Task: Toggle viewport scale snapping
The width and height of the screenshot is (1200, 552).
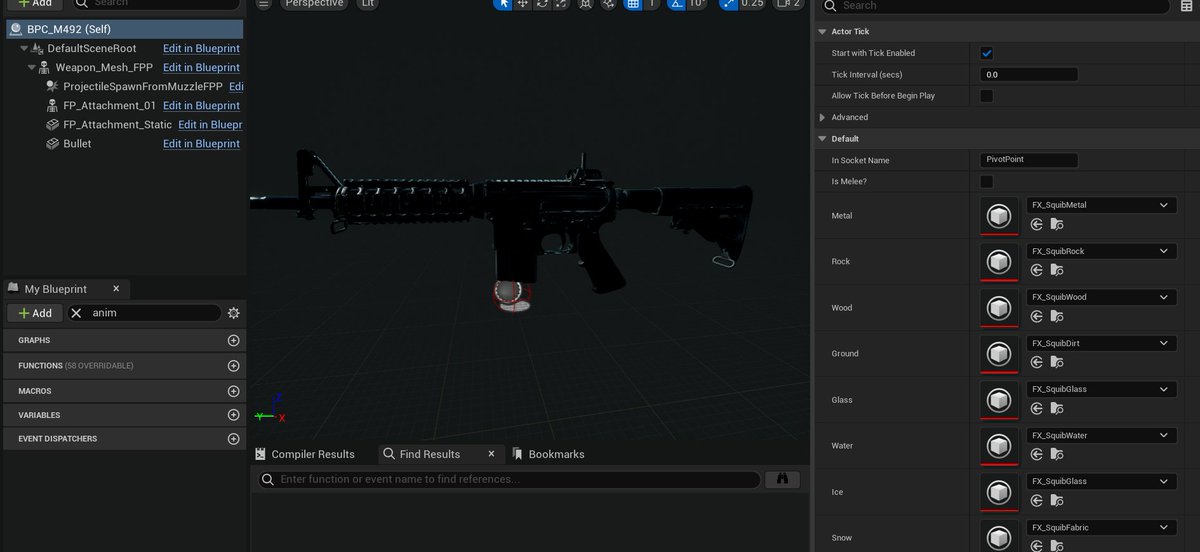Action: point(728,4)
